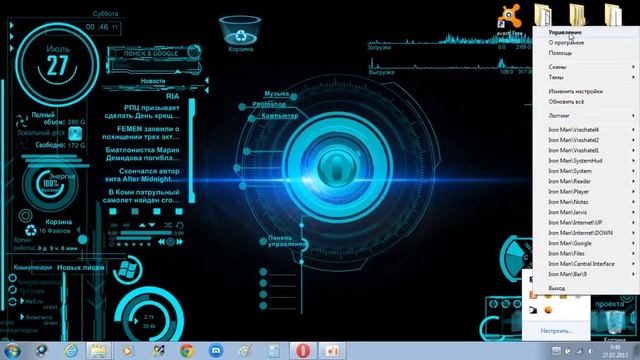Expand the Скины submenu
640x360 pixels.
[x=586, y=67]
